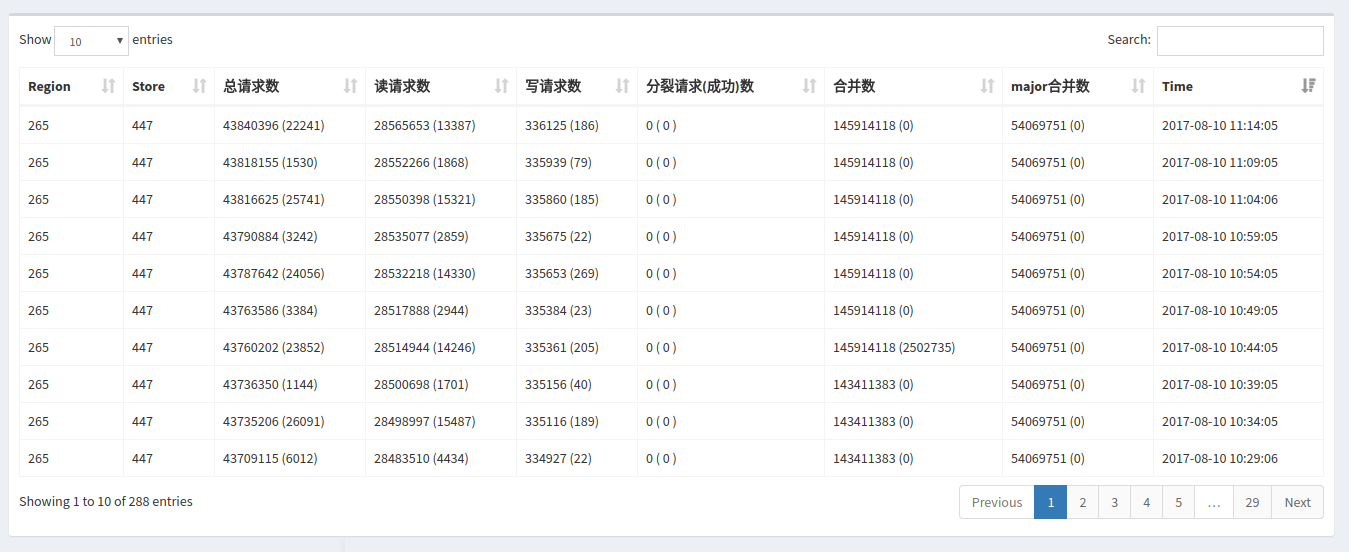Image resolution: width=1349 pixels, height=552 pixels.
Task: Select cell 43735206 (26091)
Action: [274, 421]
